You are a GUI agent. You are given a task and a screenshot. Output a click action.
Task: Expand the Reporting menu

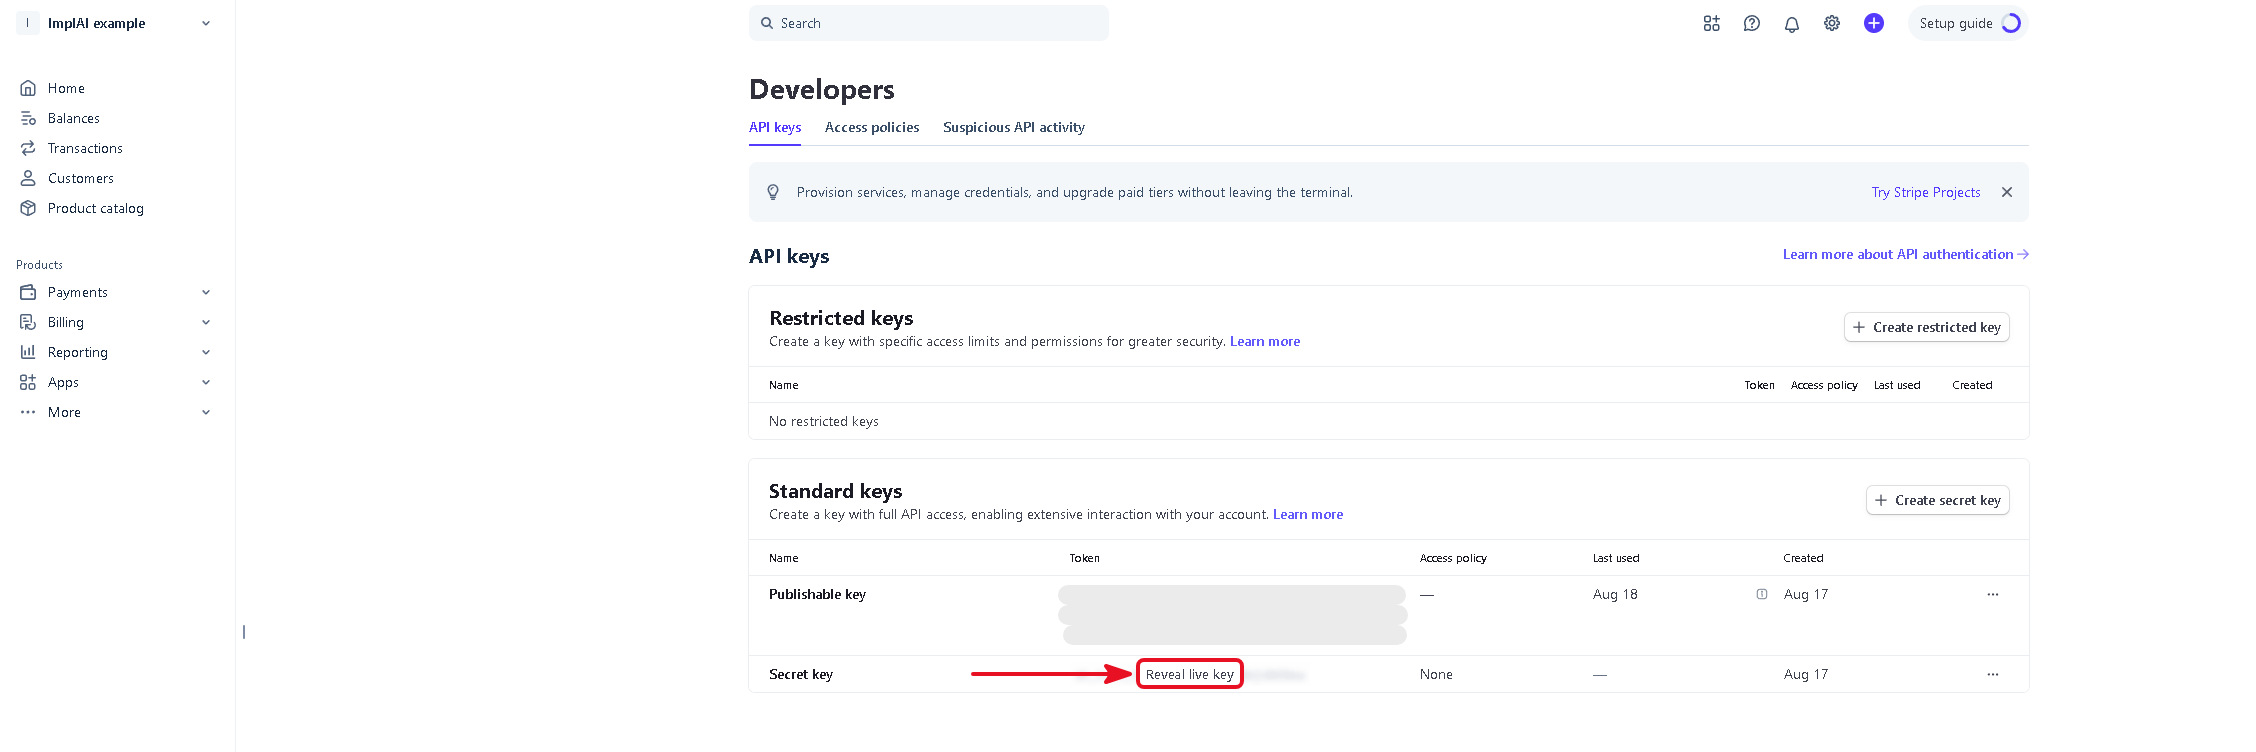coord(117,352)
